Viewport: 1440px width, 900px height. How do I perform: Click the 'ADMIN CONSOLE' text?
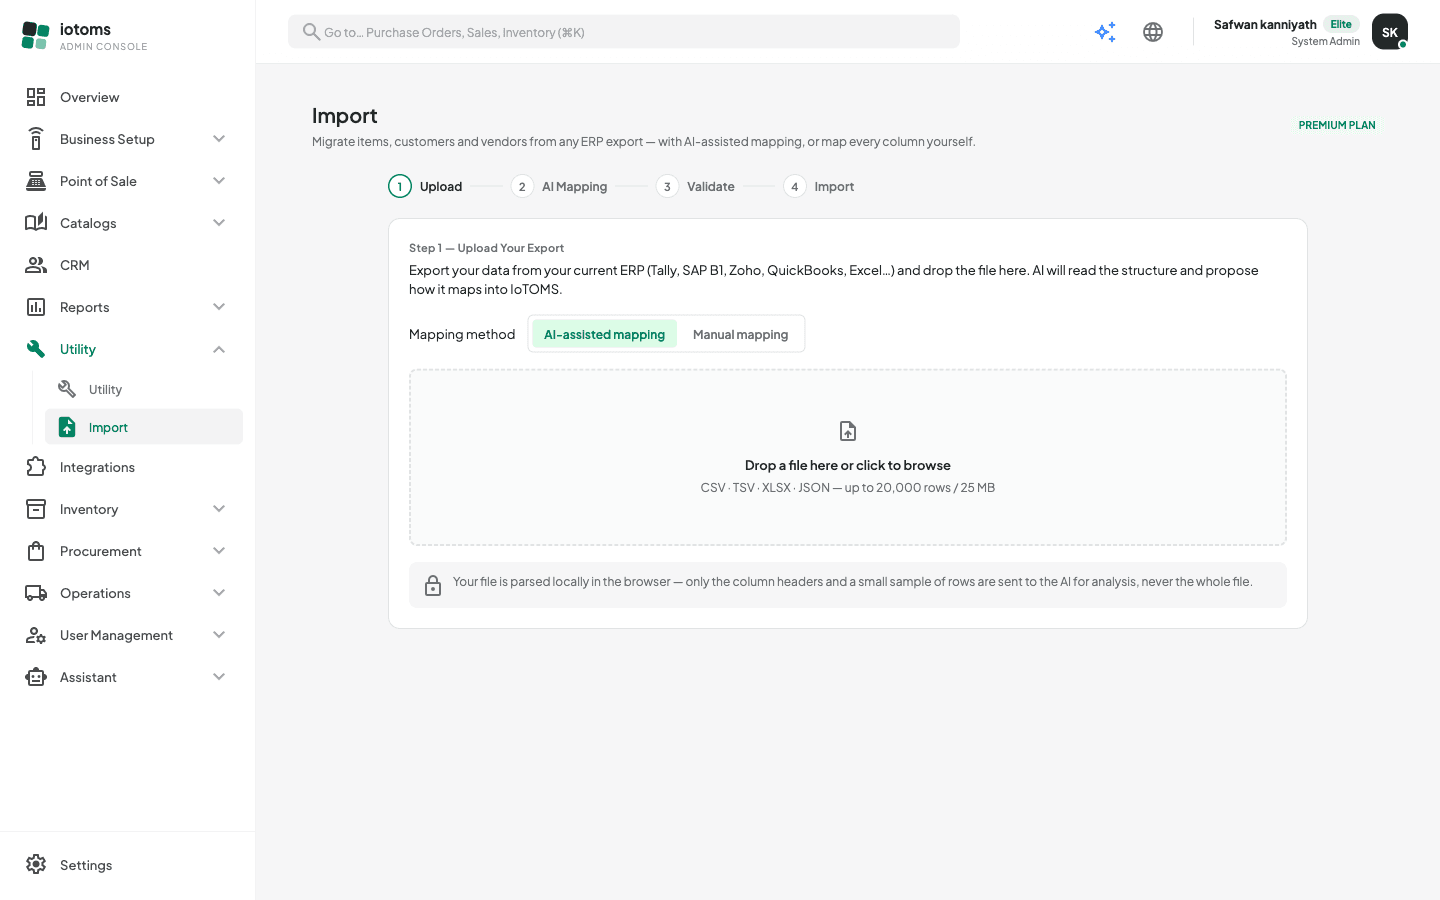(x=103, y=47)
